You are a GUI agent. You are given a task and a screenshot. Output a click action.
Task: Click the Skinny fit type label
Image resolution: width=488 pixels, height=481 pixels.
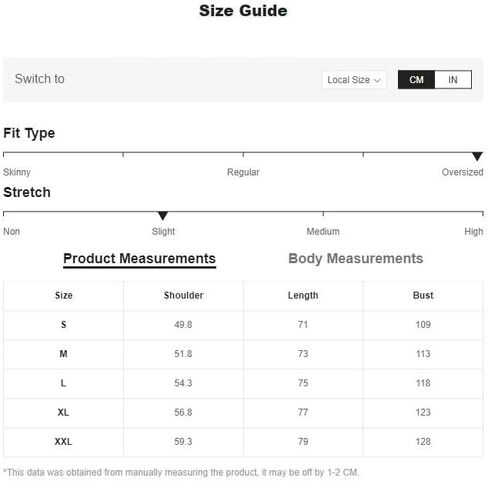[17, 172]
